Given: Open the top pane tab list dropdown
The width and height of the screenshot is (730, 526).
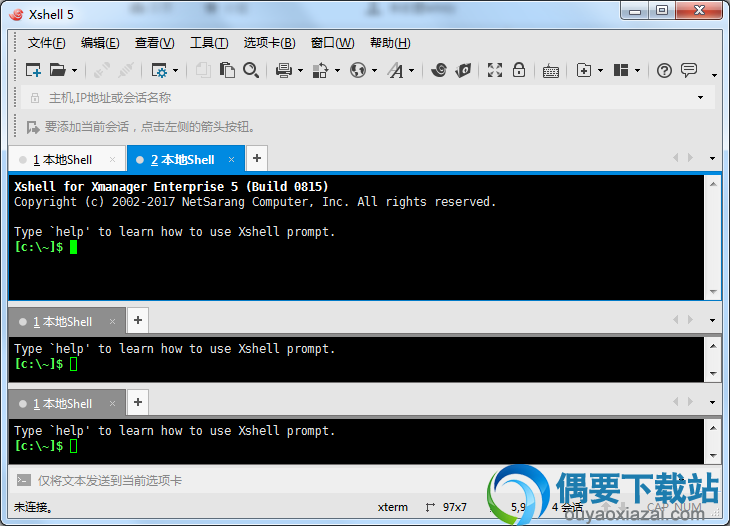Looking at the screenshot, I should click(x=712, y=159).
